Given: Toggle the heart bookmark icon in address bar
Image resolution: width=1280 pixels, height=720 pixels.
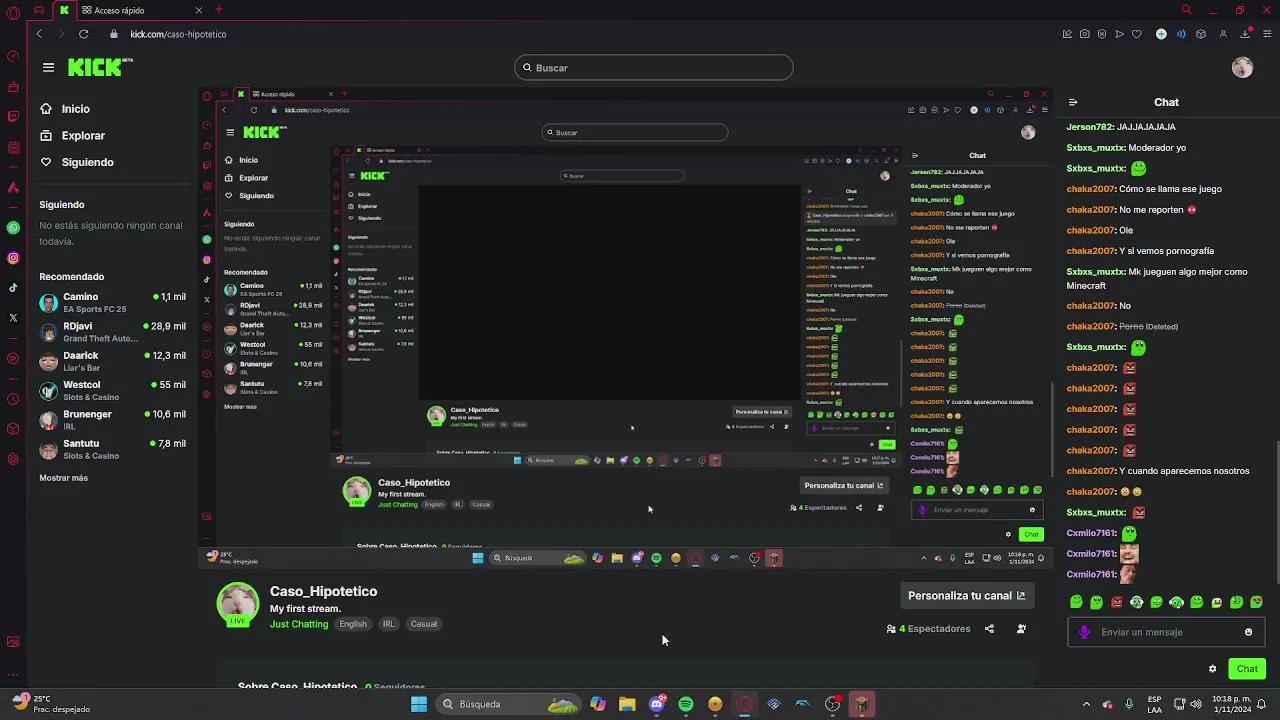Looking at the screenshot, I should tap(1136, 34).
